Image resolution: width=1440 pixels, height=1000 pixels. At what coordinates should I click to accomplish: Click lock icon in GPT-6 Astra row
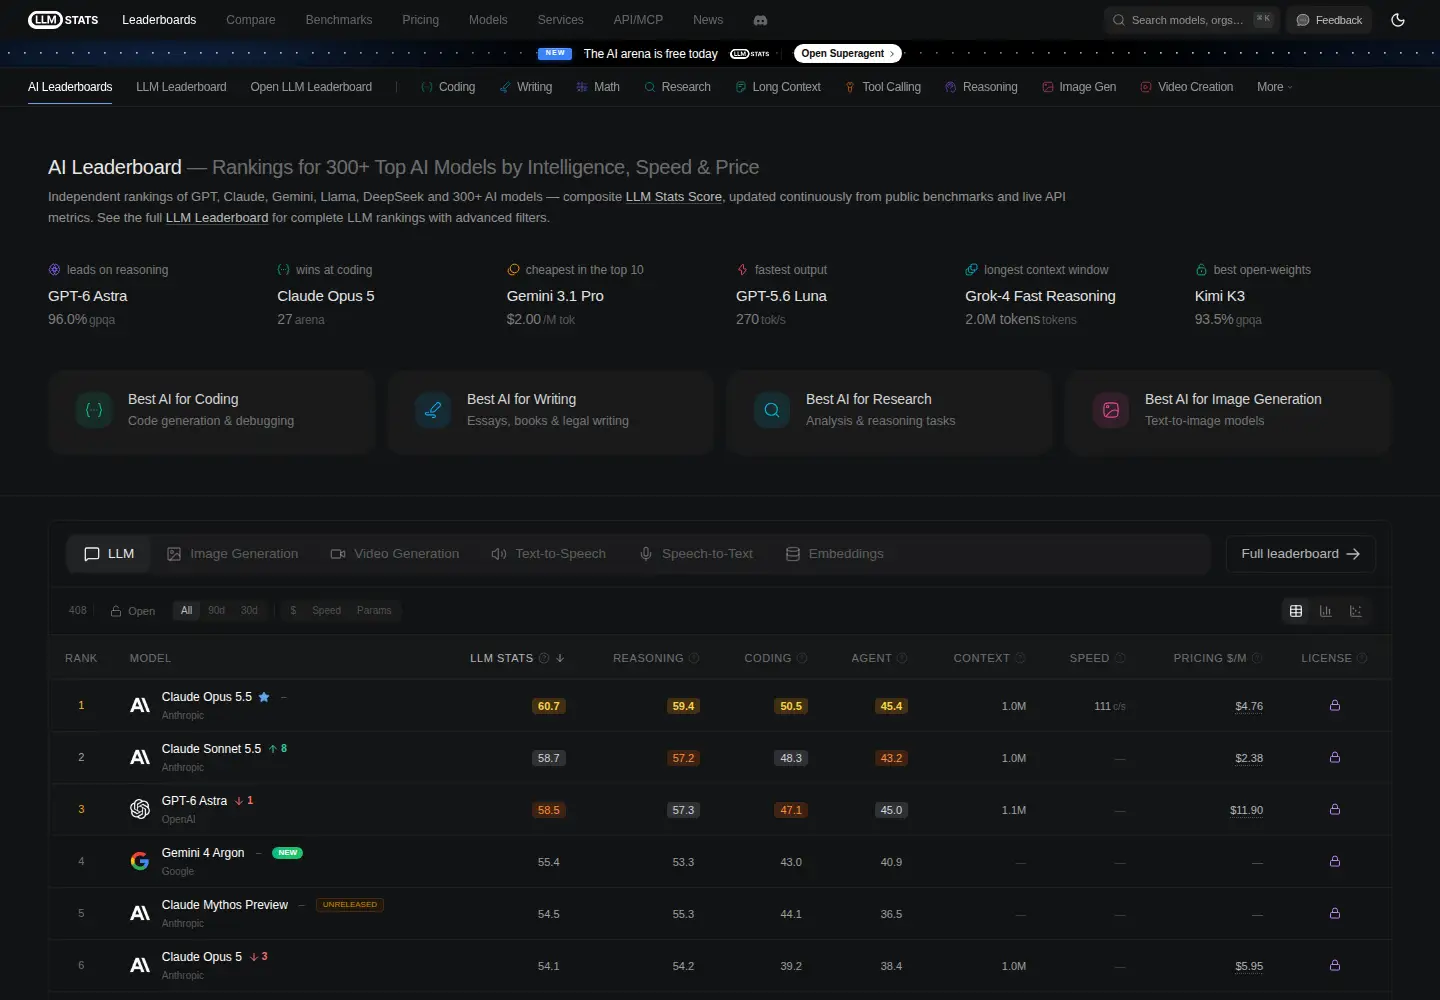tap(1335, 809)
